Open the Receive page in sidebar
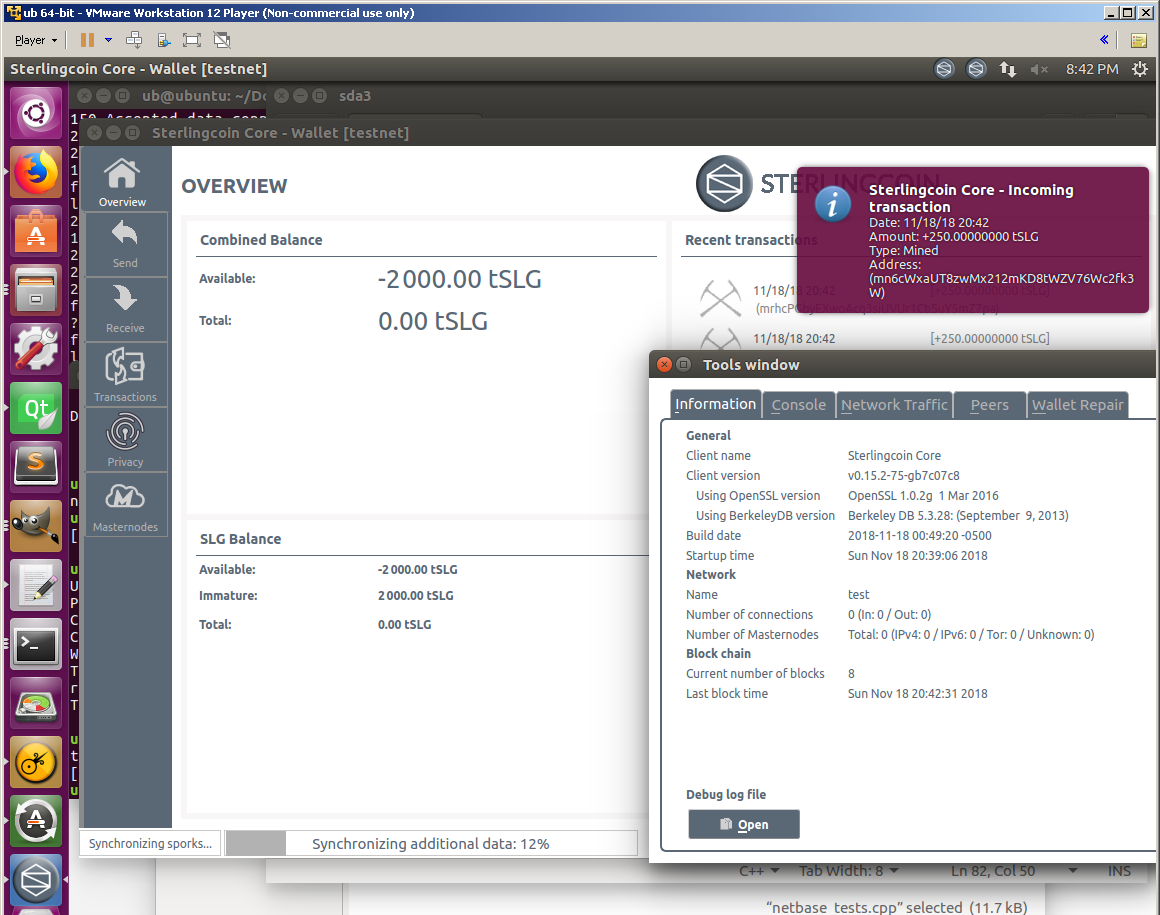Screen dimensions: 1160x915 point(124,309)
